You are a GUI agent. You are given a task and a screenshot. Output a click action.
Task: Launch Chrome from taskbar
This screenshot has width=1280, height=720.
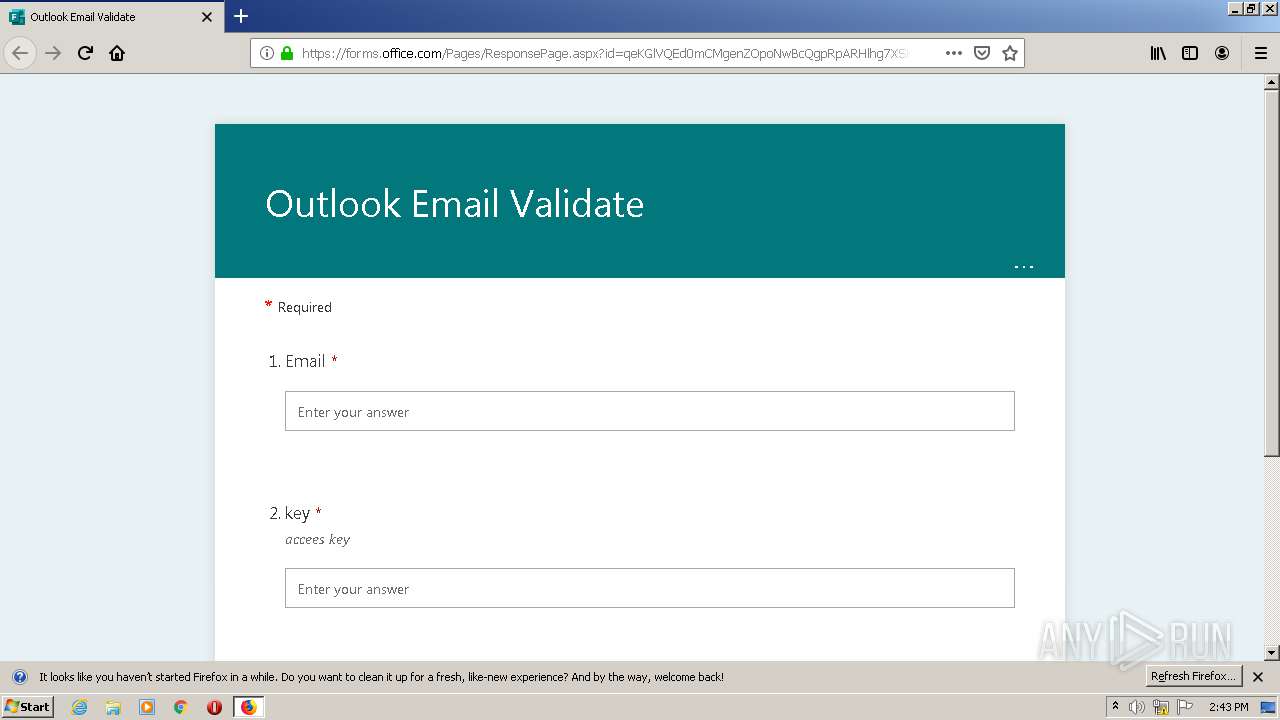pyautogui.click(x=181, y=707)
